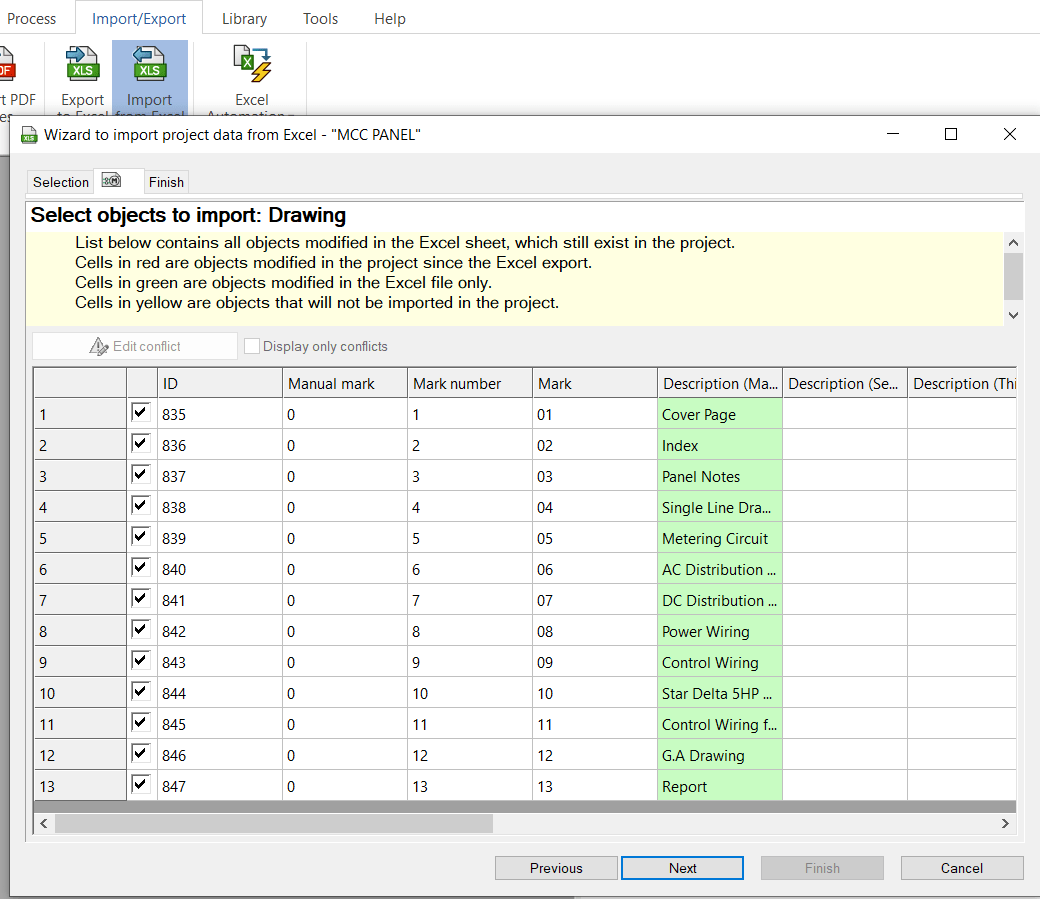Screen dimensions: 1040x899
Task: Close the import wizard window
Action: click(1009, 134)
